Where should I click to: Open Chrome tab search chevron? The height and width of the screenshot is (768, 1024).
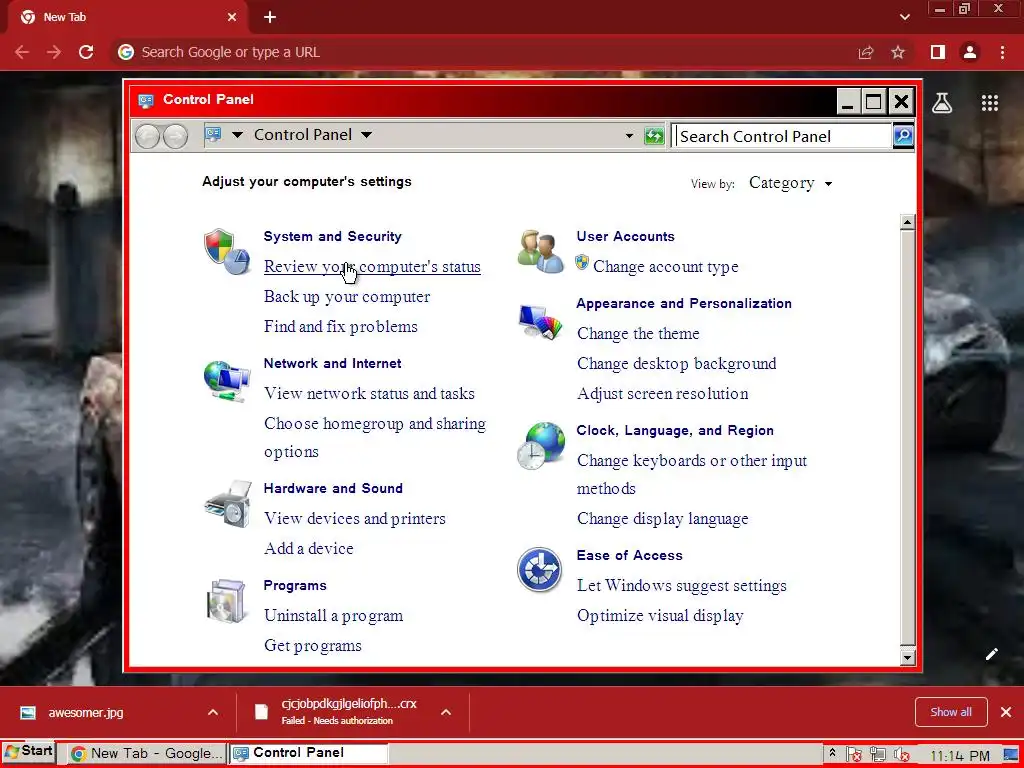point(904,17)
